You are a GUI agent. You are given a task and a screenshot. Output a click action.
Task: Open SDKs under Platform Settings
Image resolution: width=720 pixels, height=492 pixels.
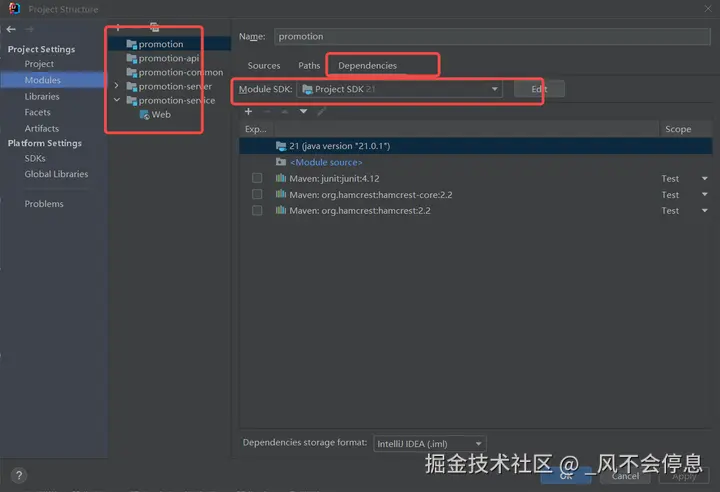click(35, 158)
